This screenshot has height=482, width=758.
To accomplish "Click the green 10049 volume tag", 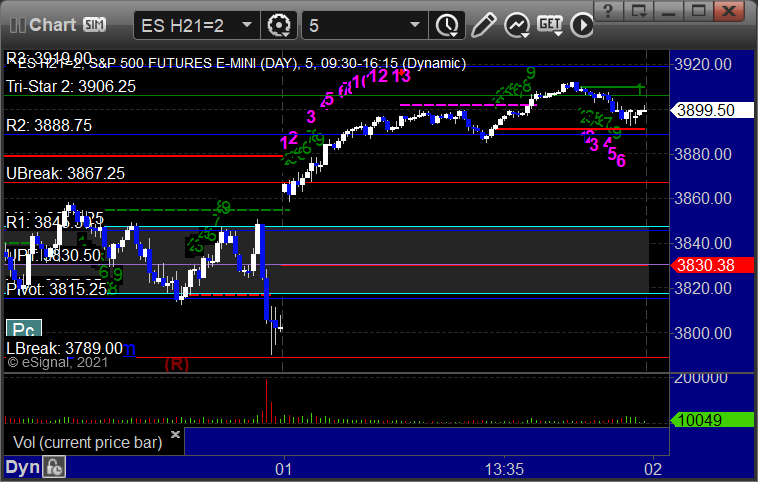I will [712, 420].
